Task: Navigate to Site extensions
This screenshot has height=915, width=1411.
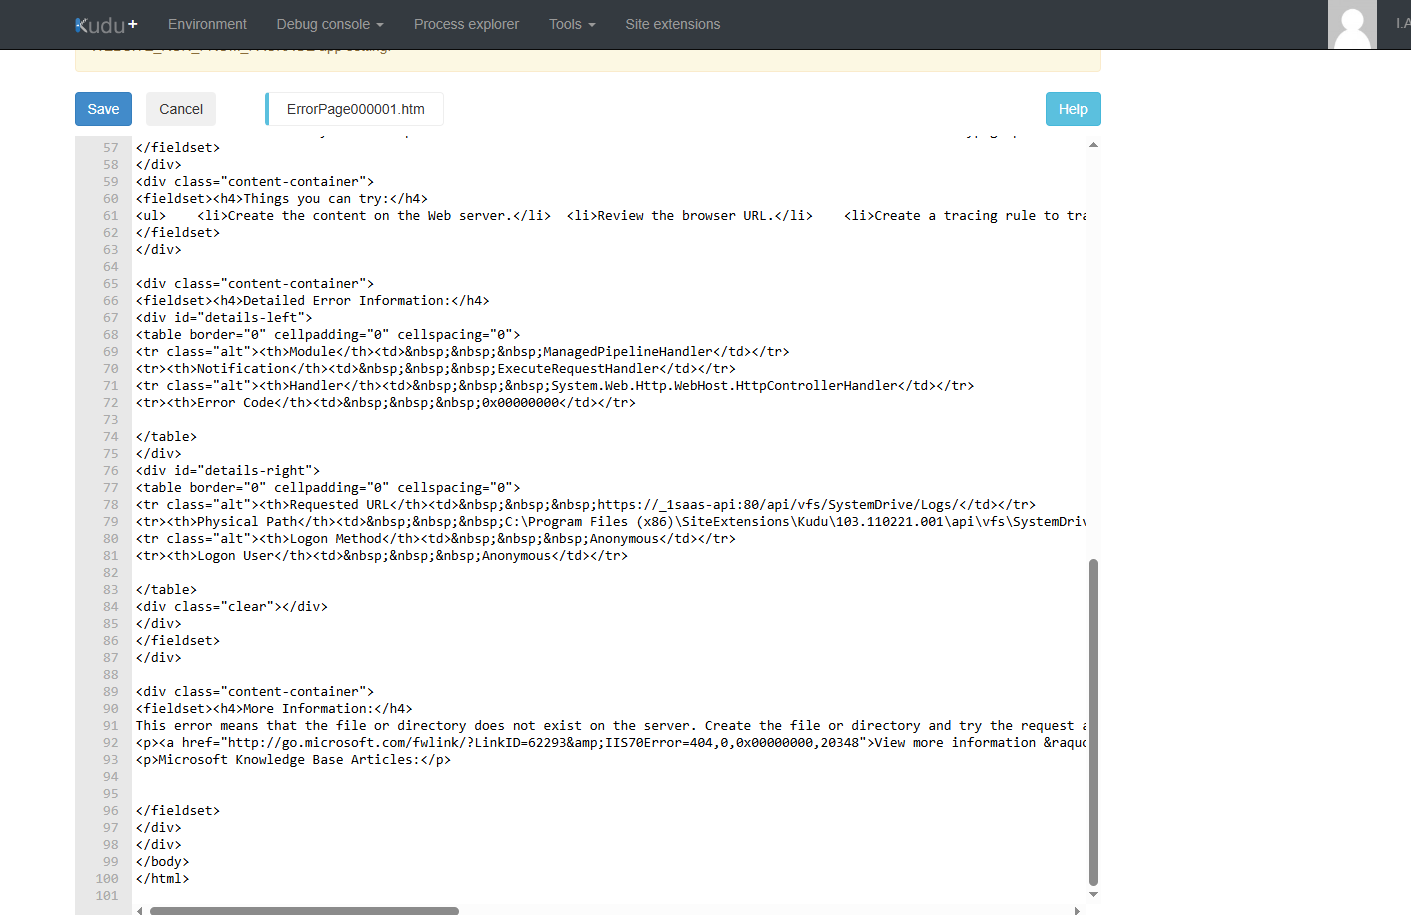Action: 672,24
